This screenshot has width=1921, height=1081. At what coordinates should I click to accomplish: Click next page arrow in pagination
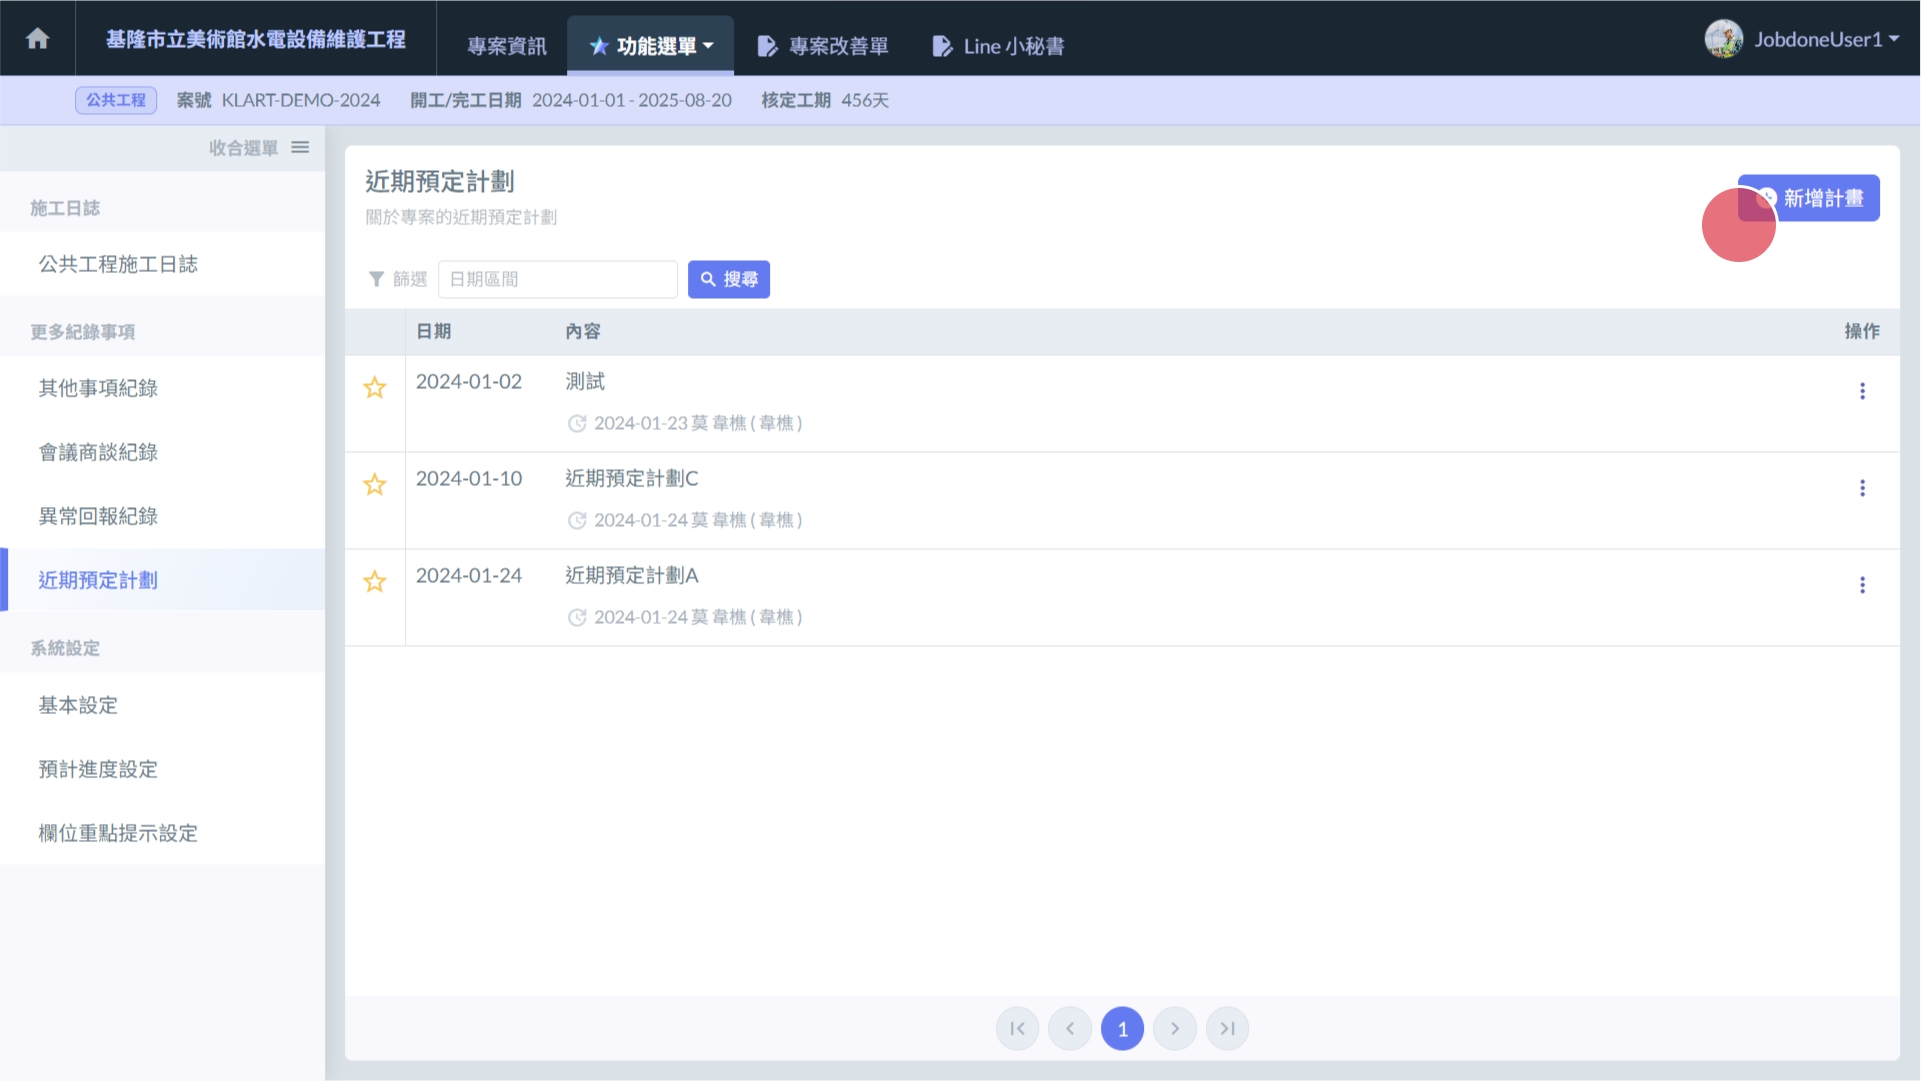(x=1175, y=1028)
